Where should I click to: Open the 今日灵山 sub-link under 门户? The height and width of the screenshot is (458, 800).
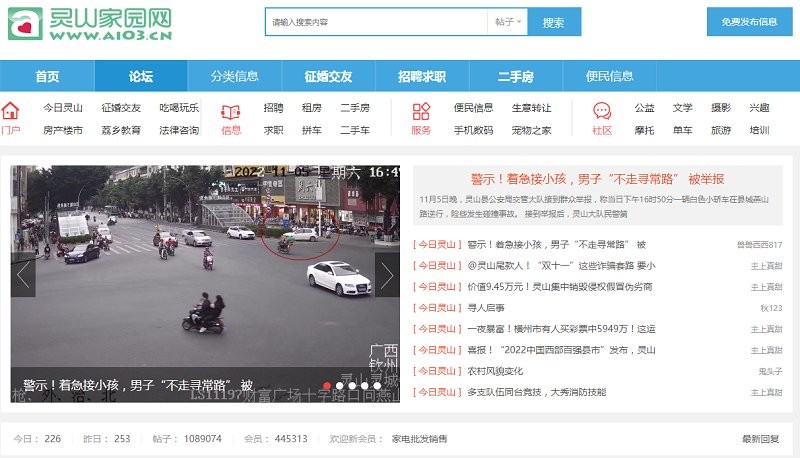(x=63, y=108)
